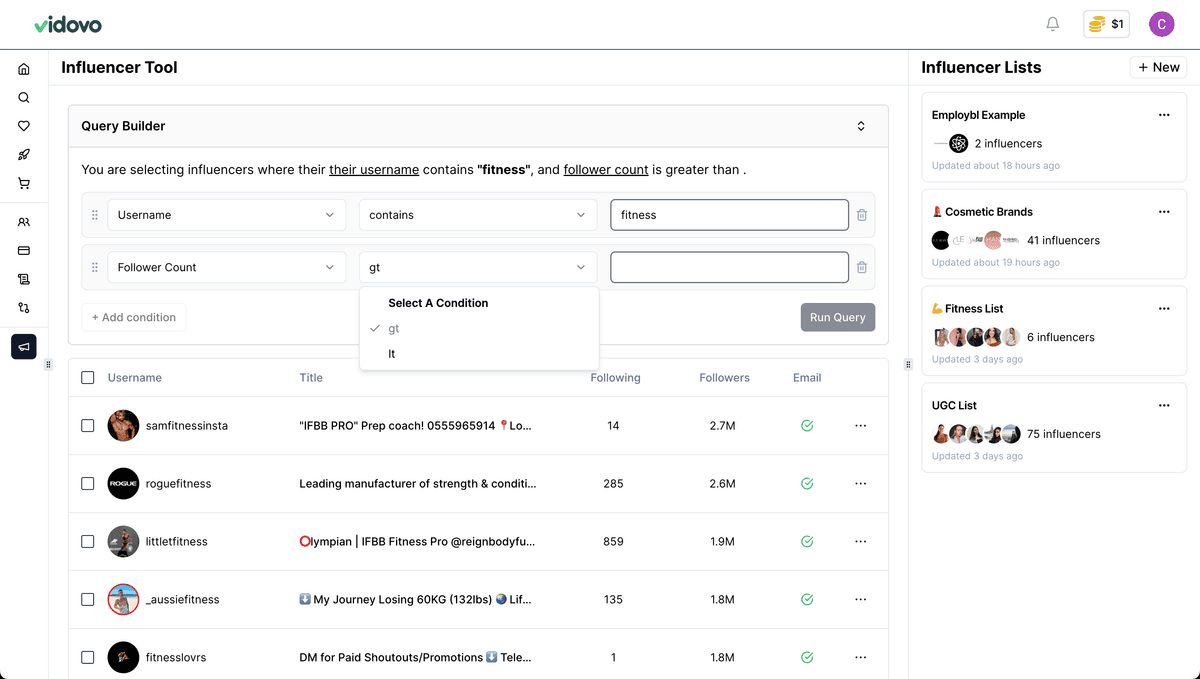Collapse the Query Builder panel chevron
The height and width of the screenshot is (679, 1200).
tap(860, 125)
